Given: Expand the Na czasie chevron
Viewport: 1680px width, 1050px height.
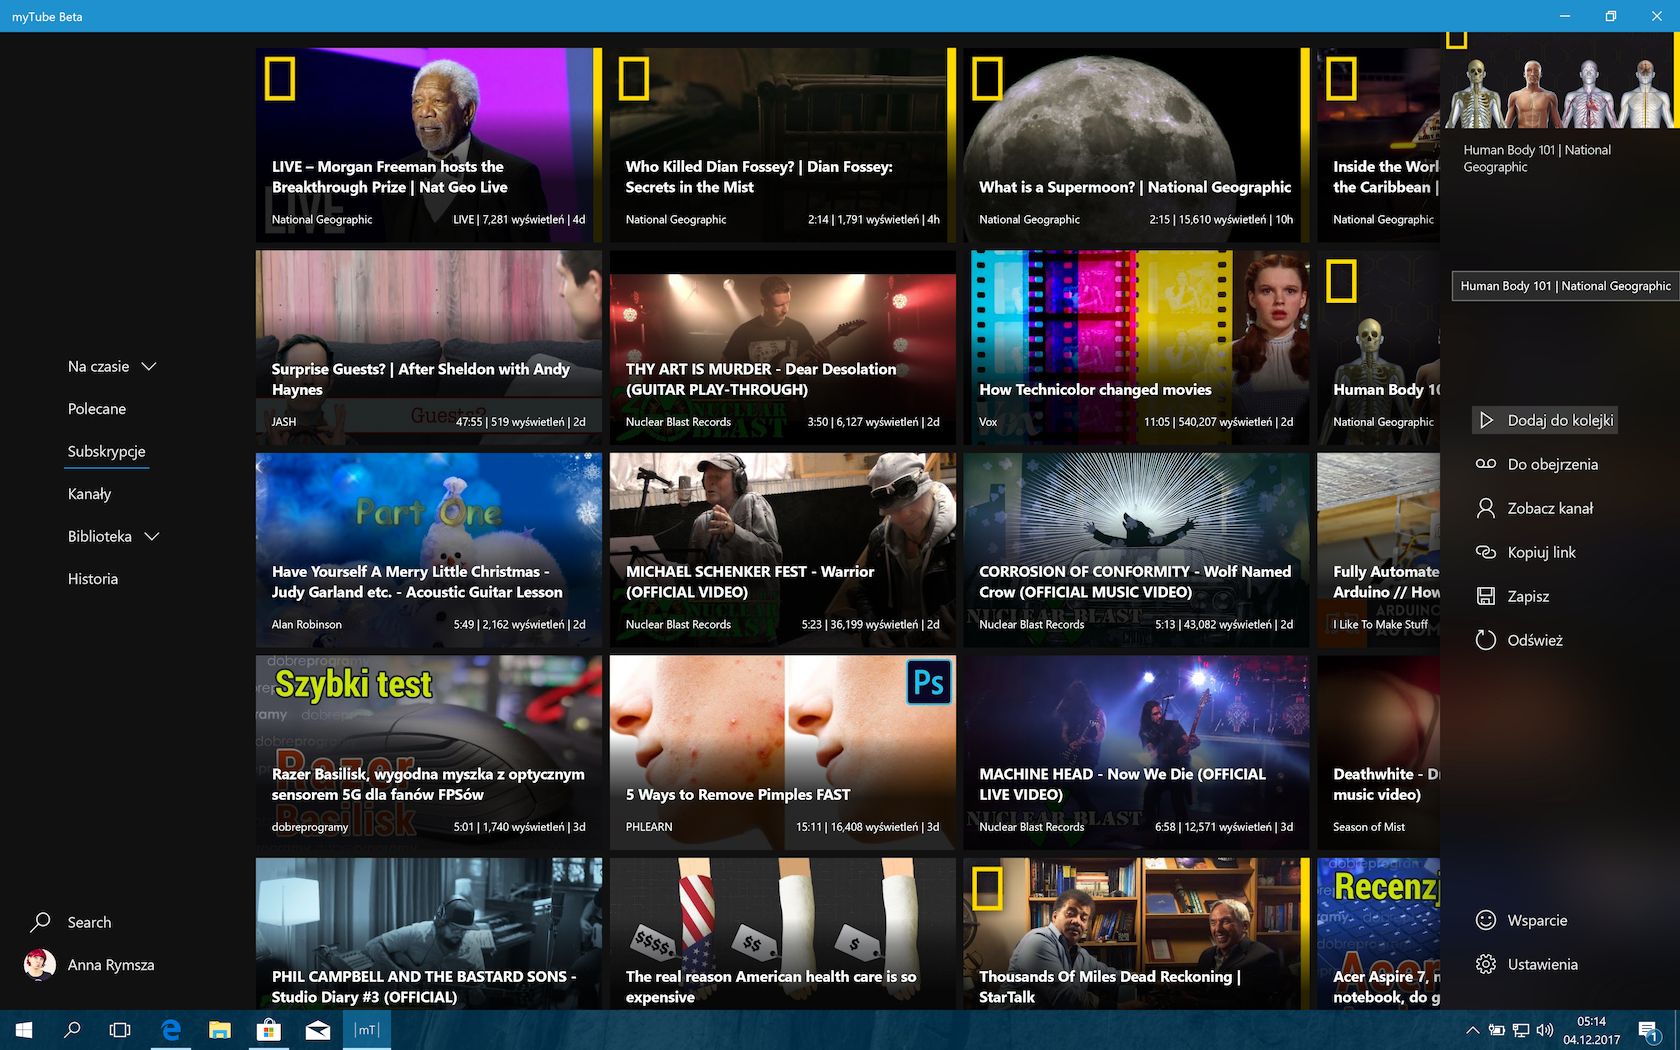Looking at the screenshot, I should tap(149, 367).
